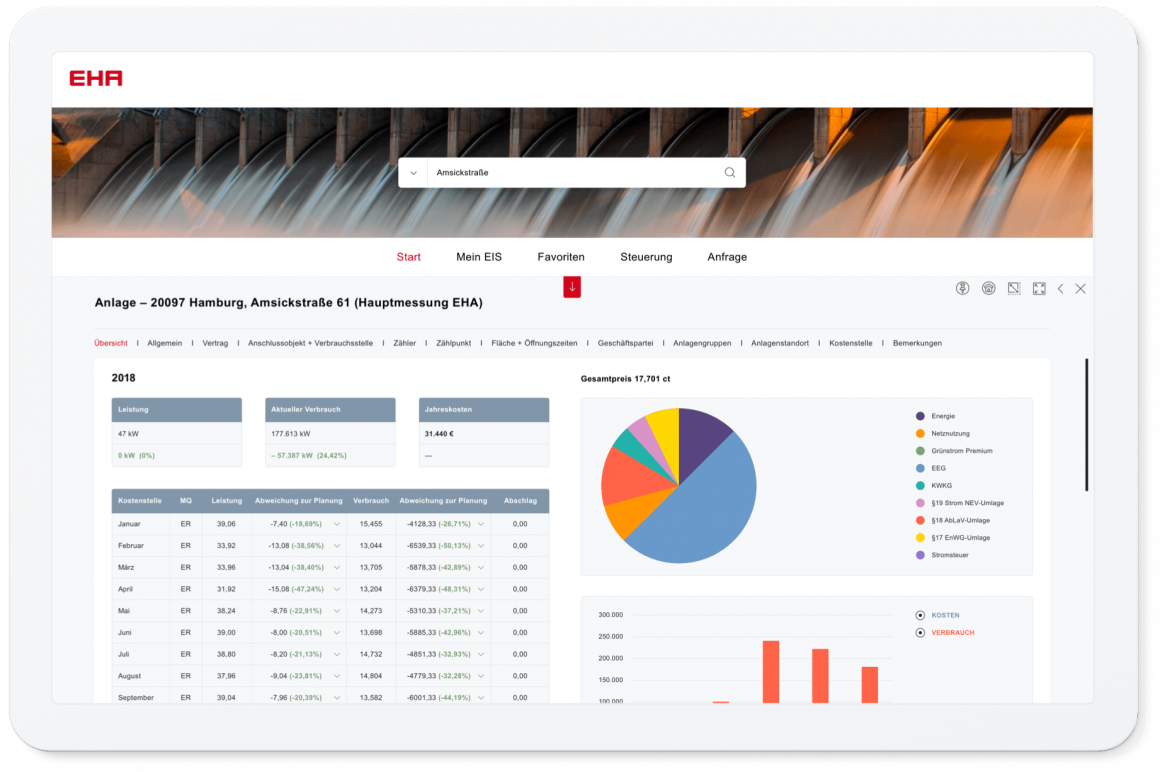Open the Kostenstelle section link
Image resolution: width=1160 pixels, height=772 pixels.
[x=850, y=343]
